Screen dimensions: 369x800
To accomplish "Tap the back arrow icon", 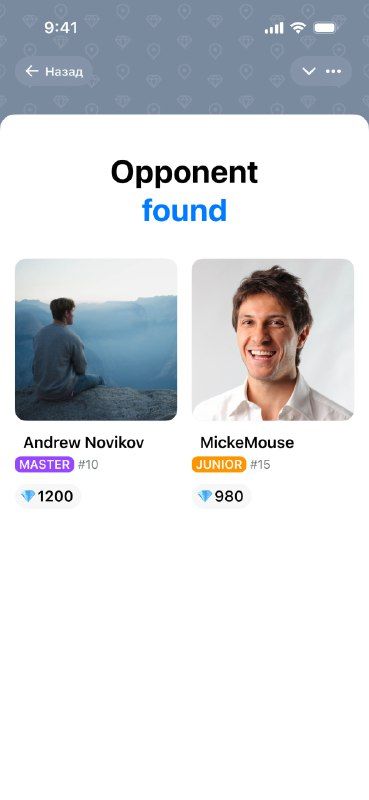I will (x=32, y=71).
